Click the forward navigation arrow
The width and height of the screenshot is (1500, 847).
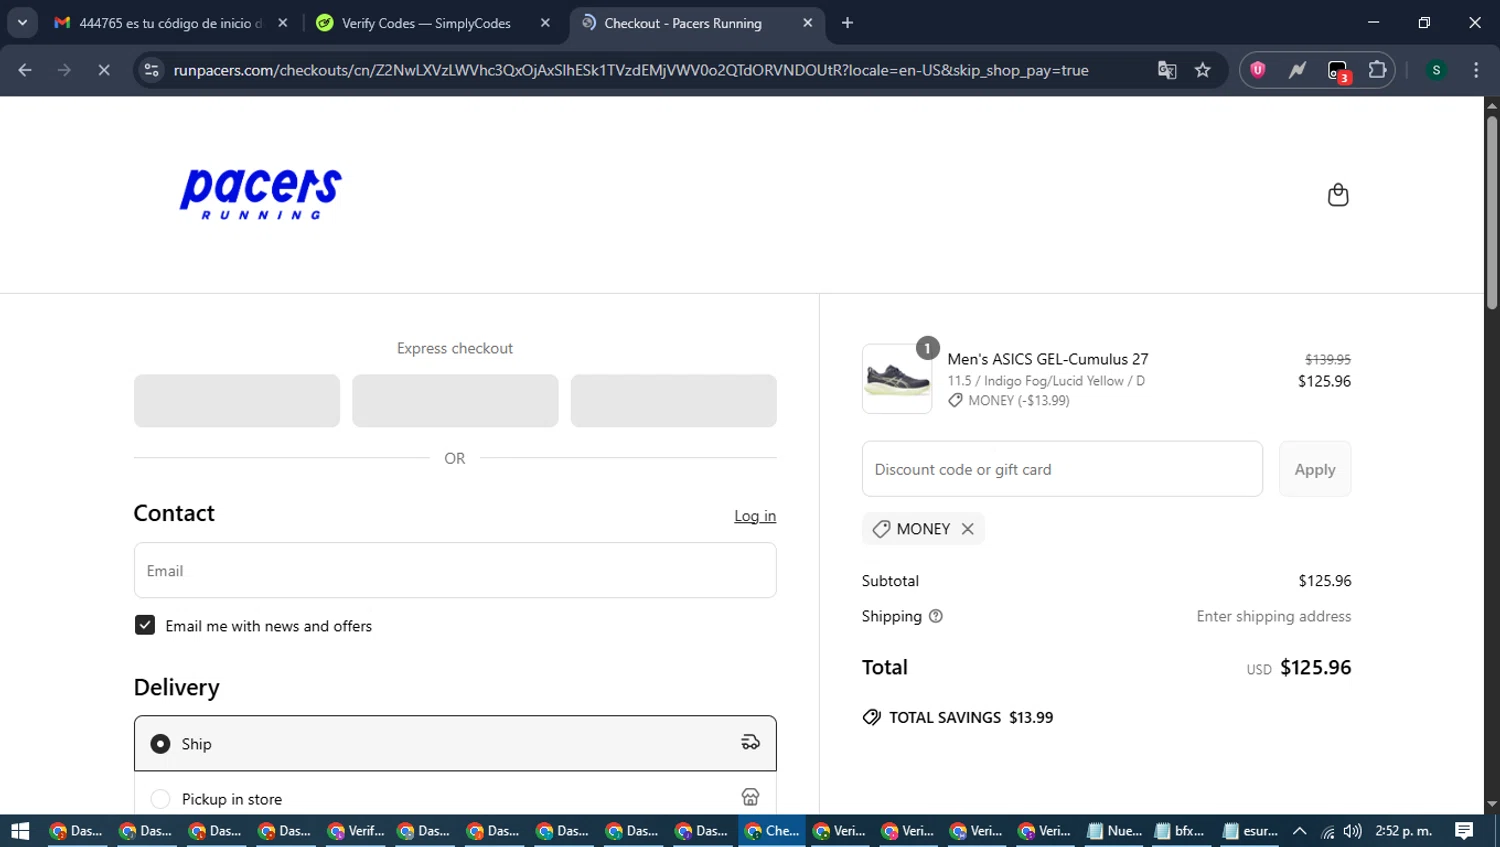(64, 70)
